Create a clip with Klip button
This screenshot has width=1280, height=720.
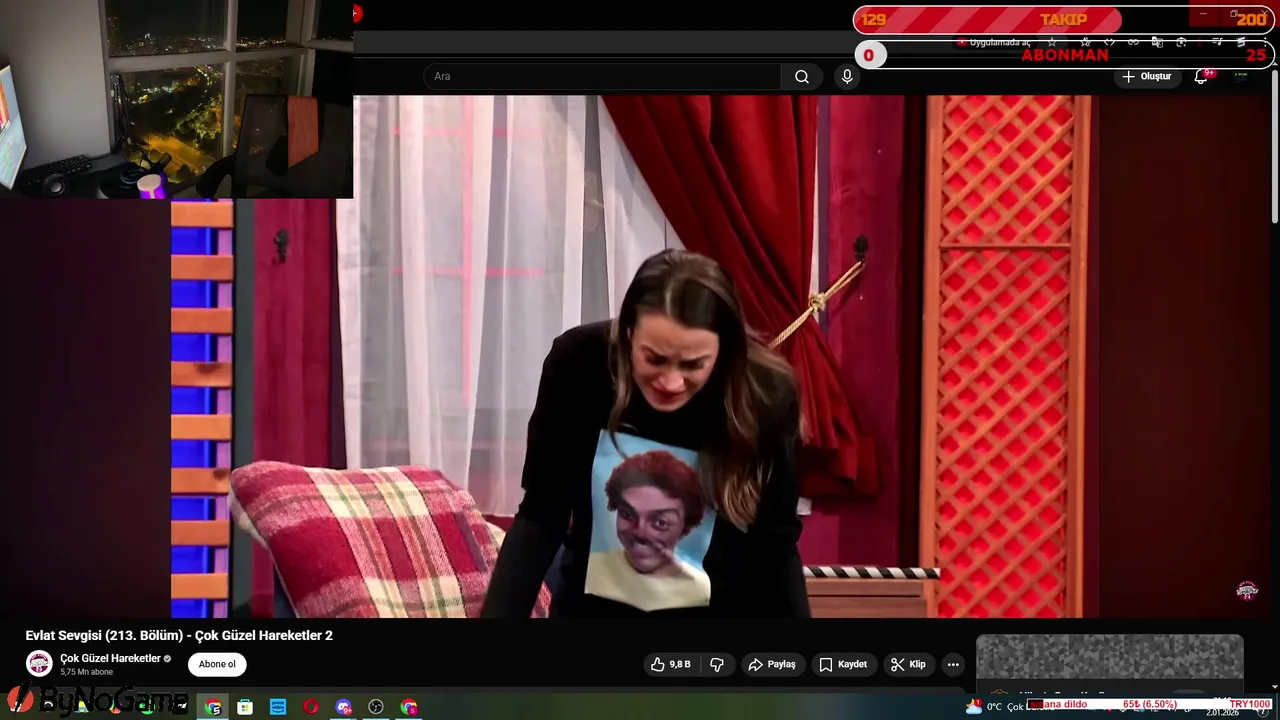(908, 664)
